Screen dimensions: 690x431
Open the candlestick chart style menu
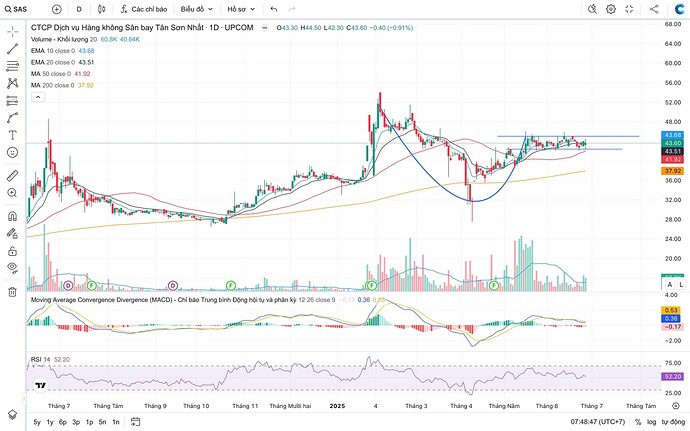pos(102,9)
